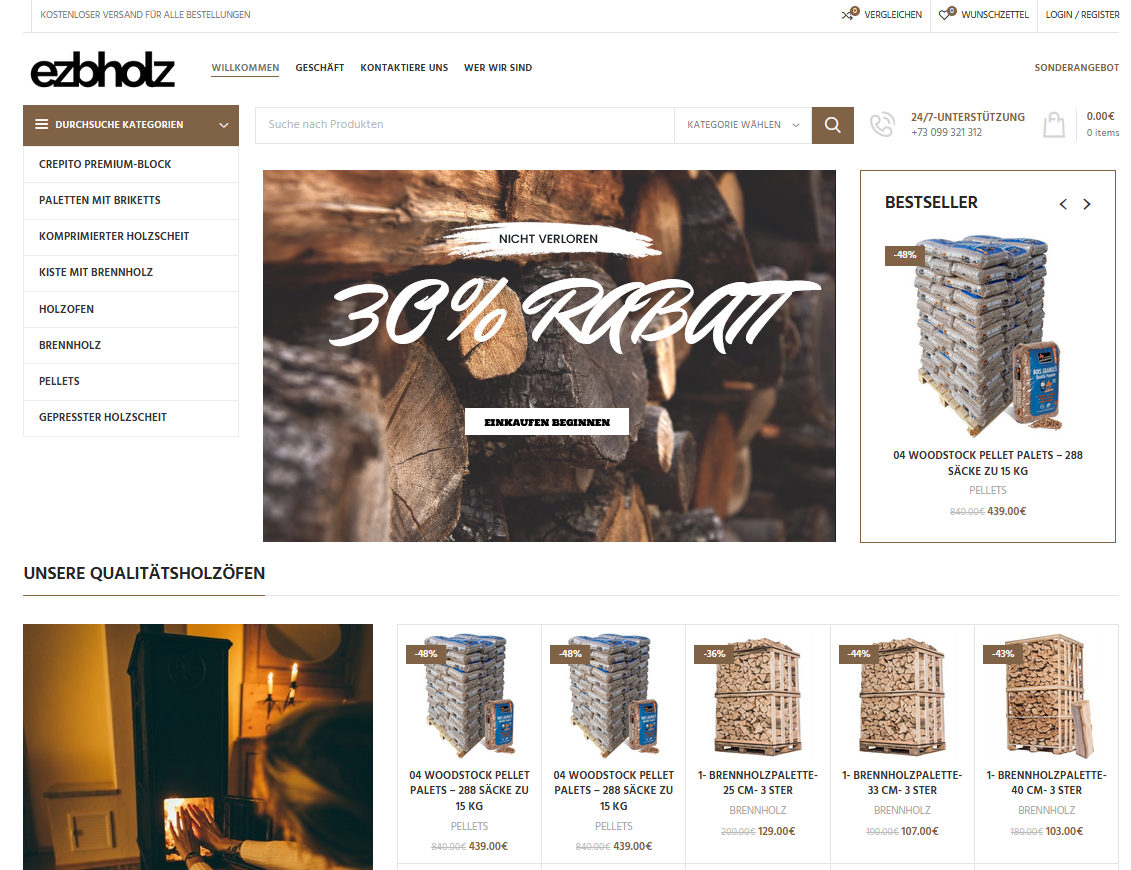Viewport: 1131px width, 870px height.
Task: Collapse the Durchsuche Kategorien chevron
Action: (x=224, y=125)
